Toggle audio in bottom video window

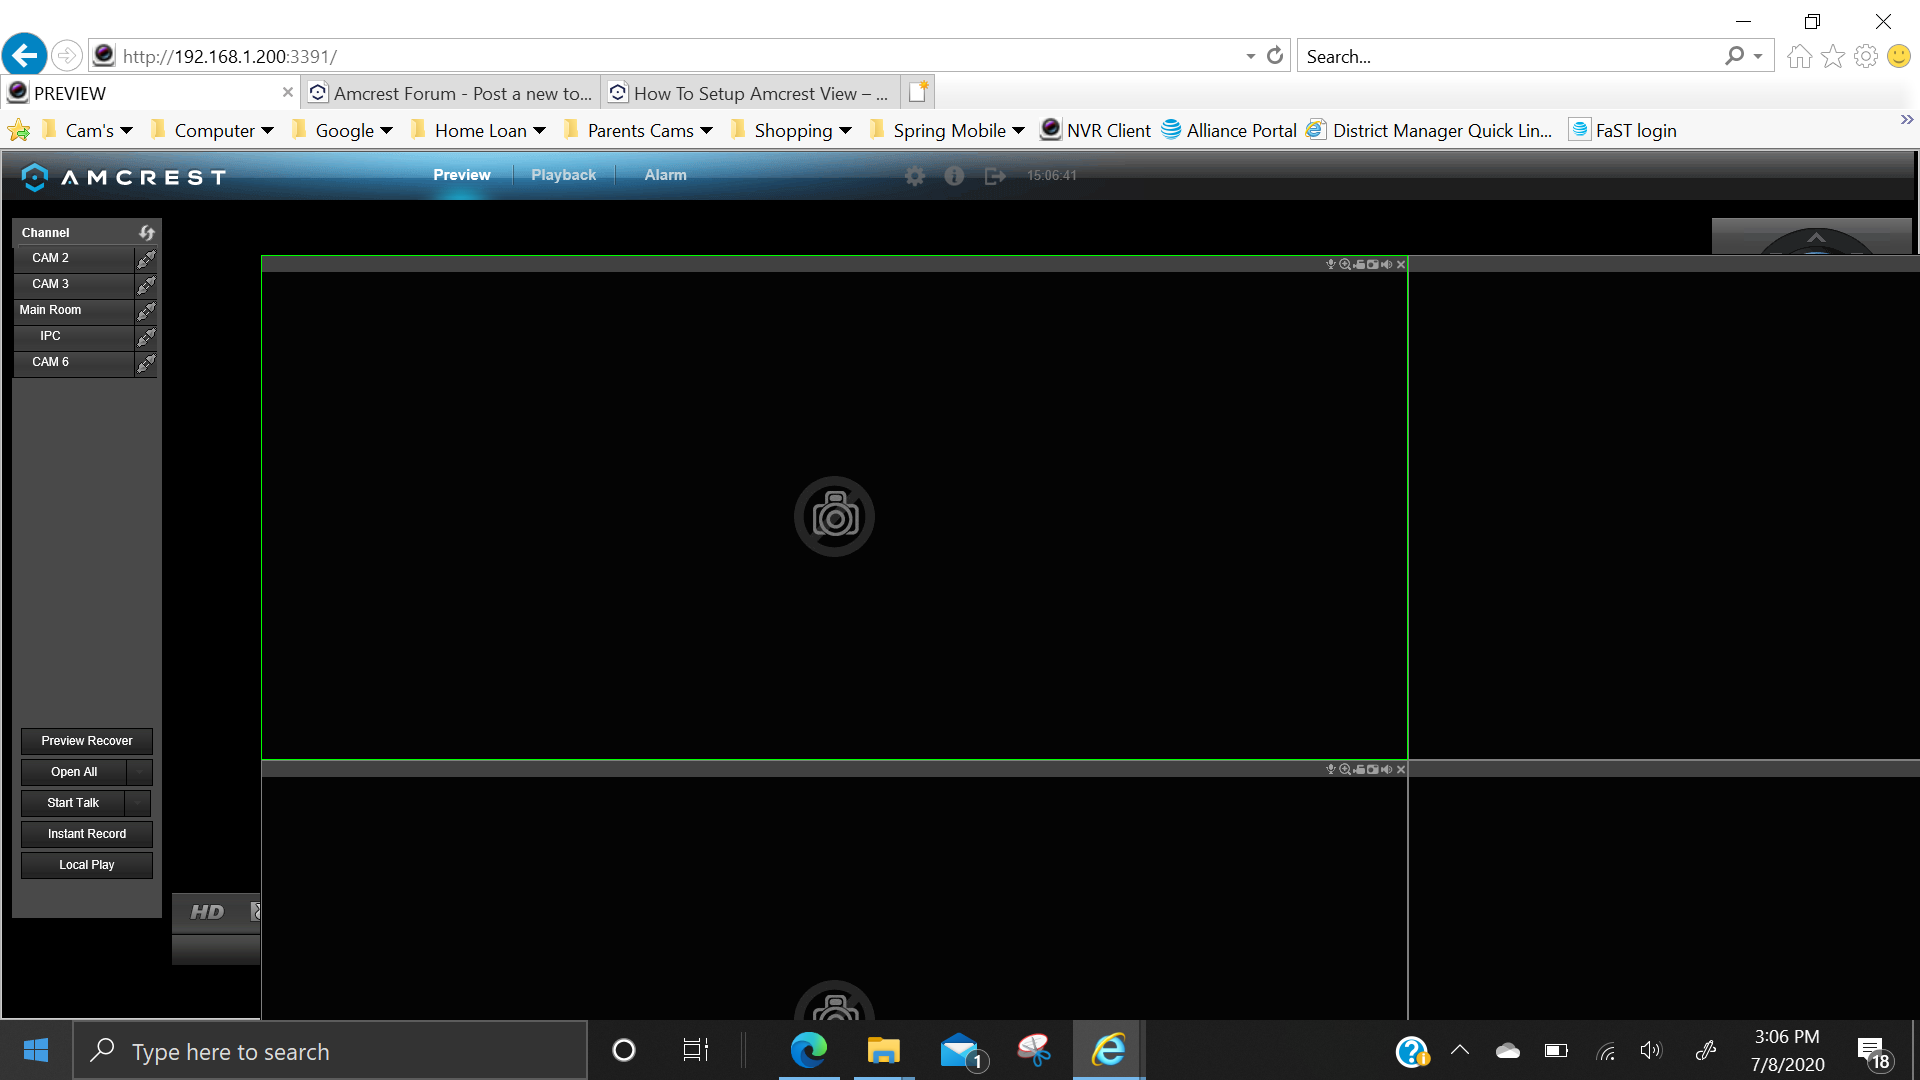(1386, 769)
